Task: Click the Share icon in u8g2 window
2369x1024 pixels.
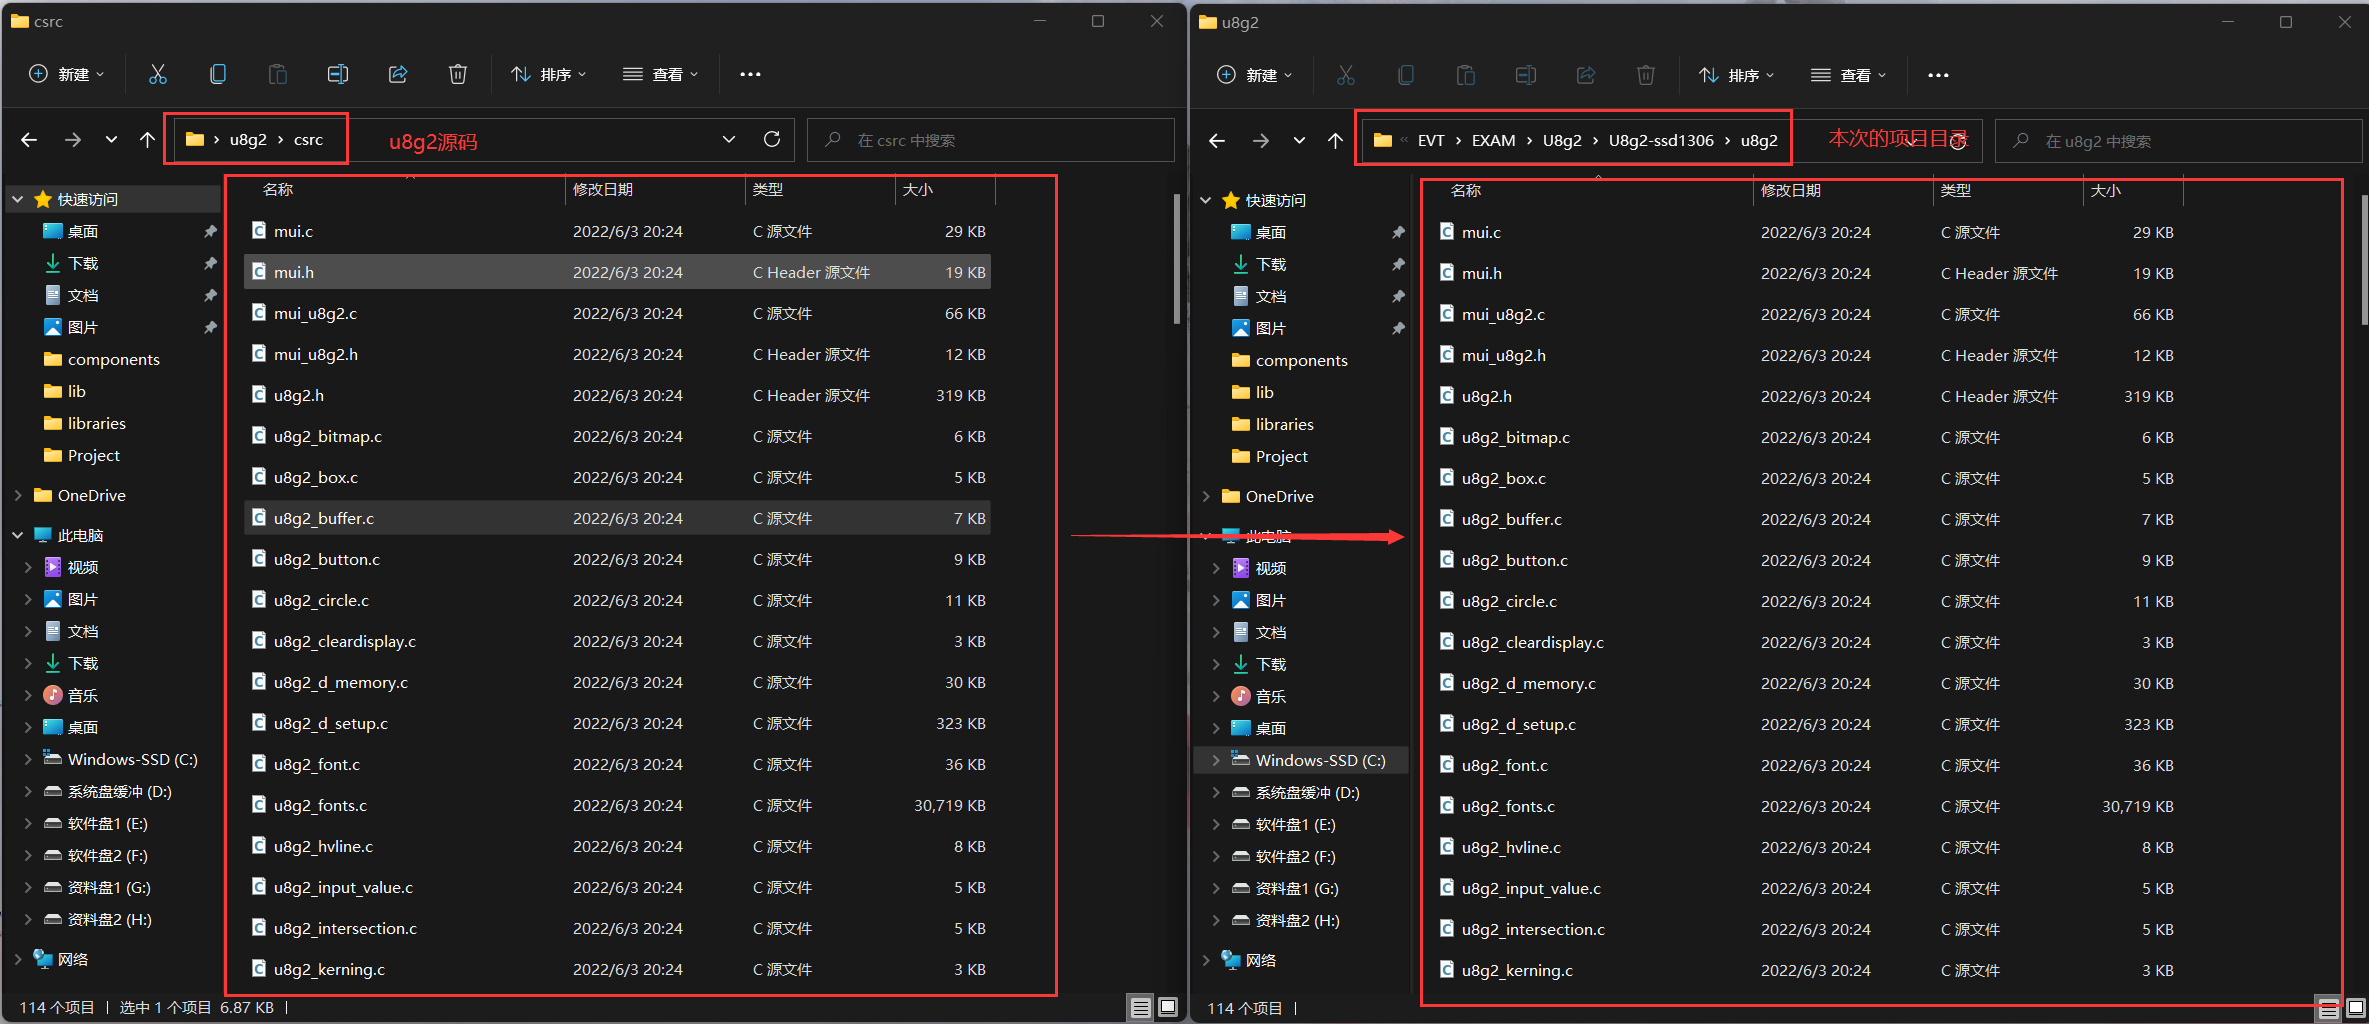Action: point(1586,75)
